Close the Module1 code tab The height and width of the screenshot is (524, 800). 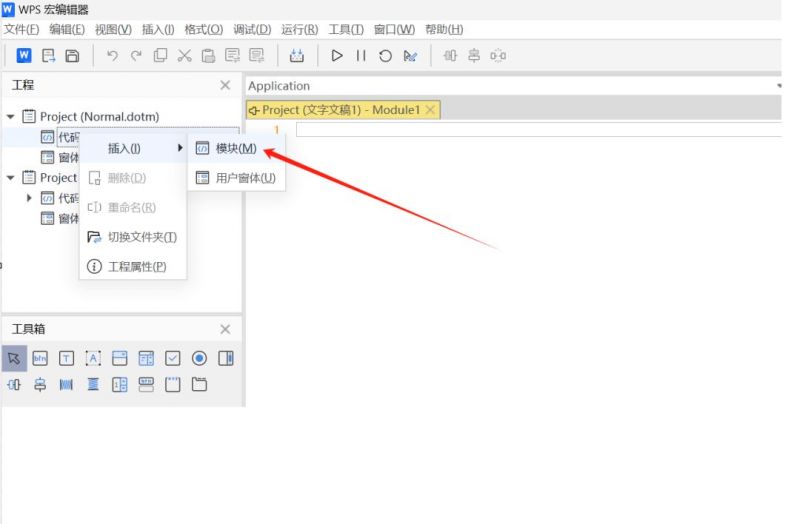tap(430, 110)
